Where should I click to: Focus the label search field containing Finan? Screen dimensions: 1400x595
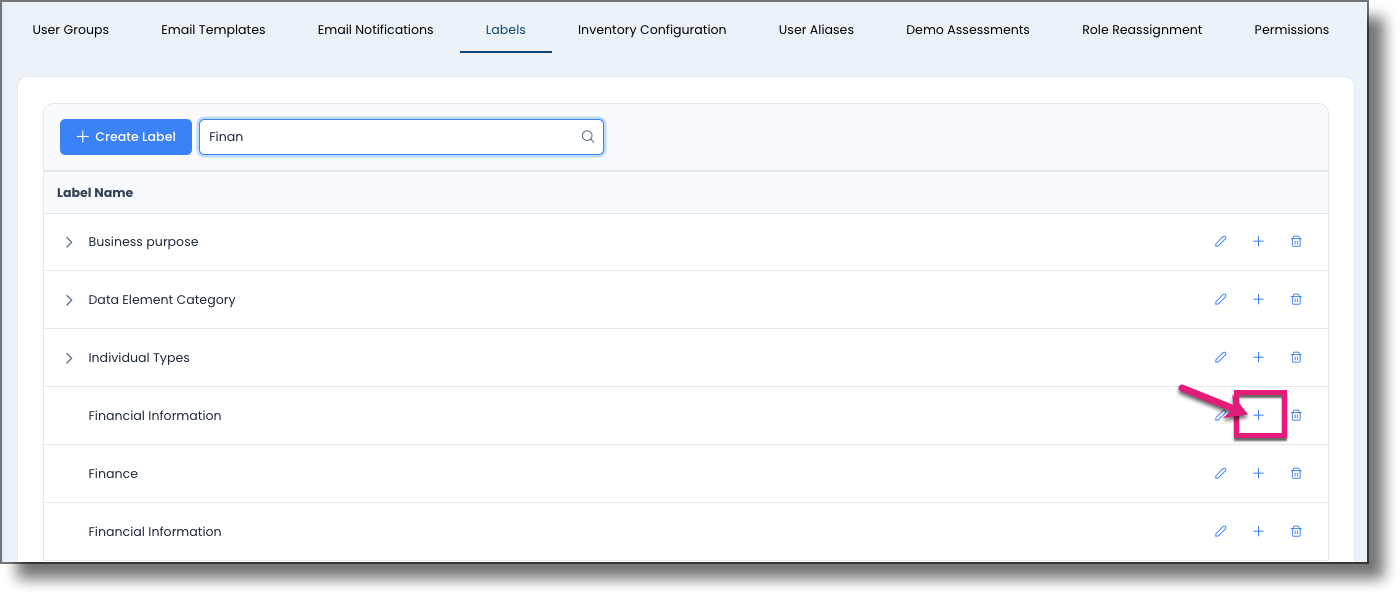[x=401, y=137]
